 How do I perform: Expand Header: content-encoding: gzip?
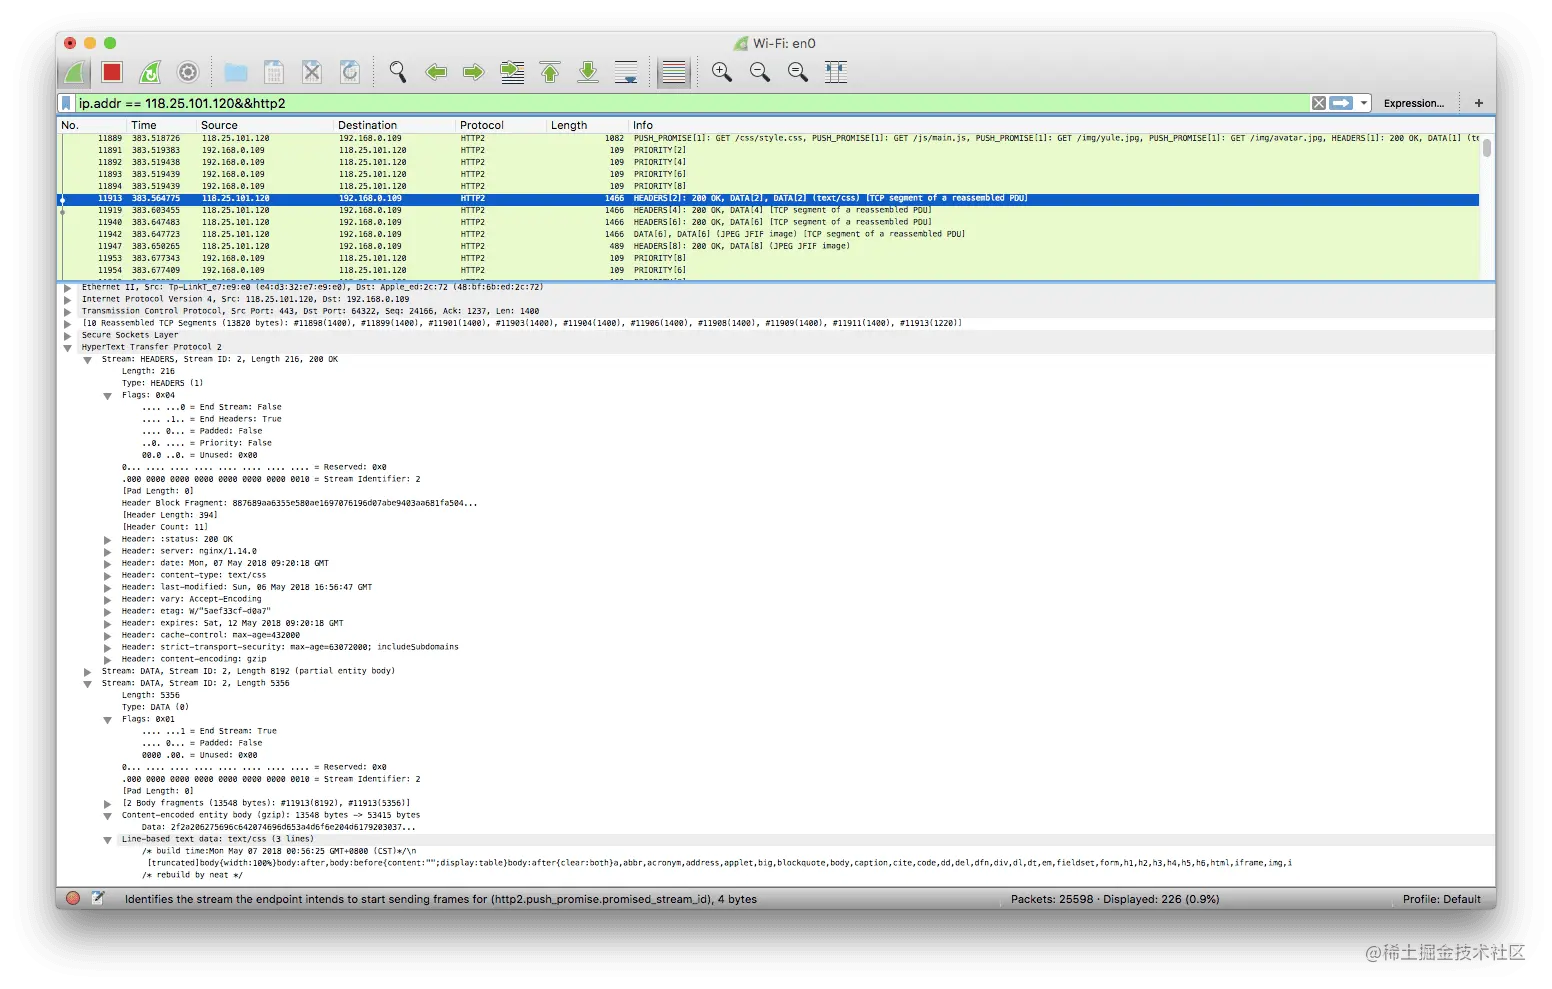(x=108, y=660)
